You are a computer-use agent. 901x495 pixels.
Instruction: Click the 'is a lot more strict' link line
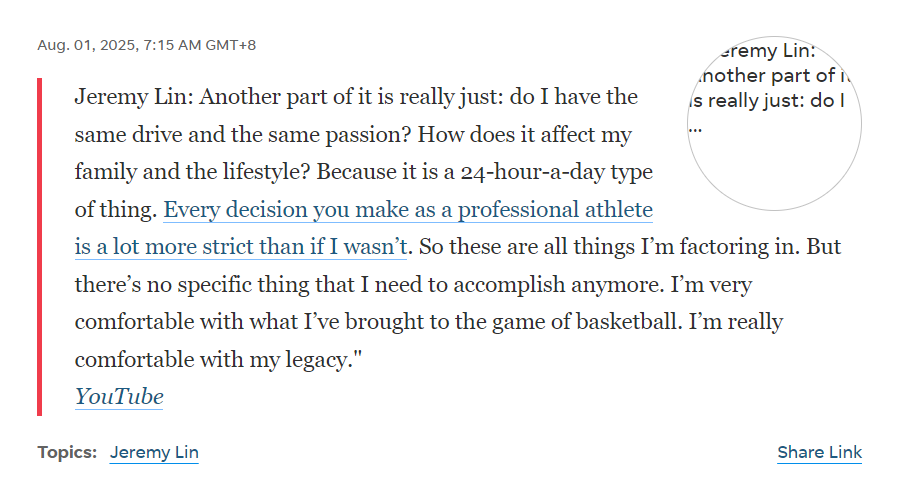click(241, 247)
